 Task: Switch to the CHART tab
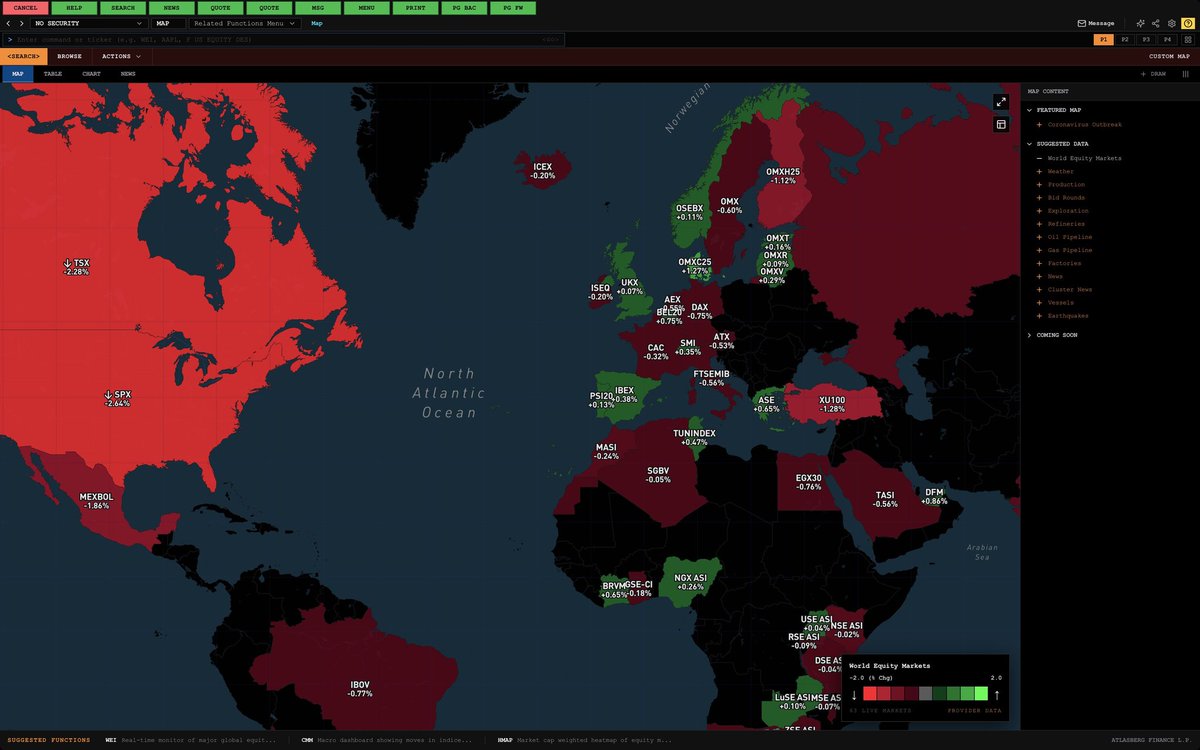pos(91,74)
